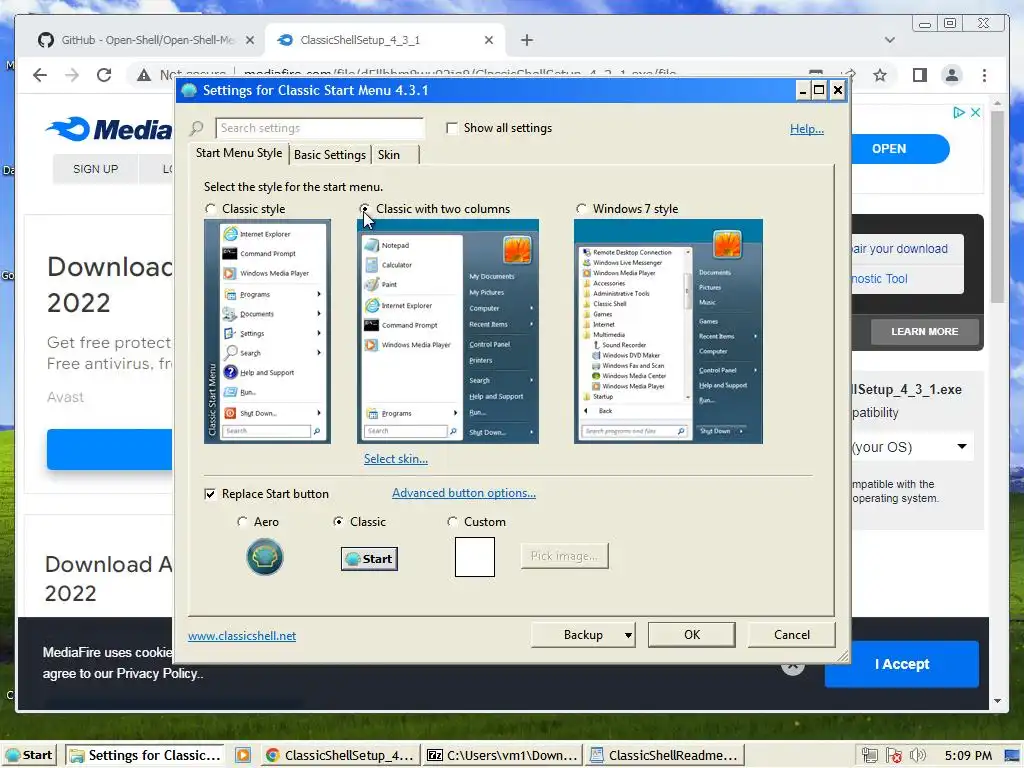
Task: Click the Select skin link
Action: [396, 459]
